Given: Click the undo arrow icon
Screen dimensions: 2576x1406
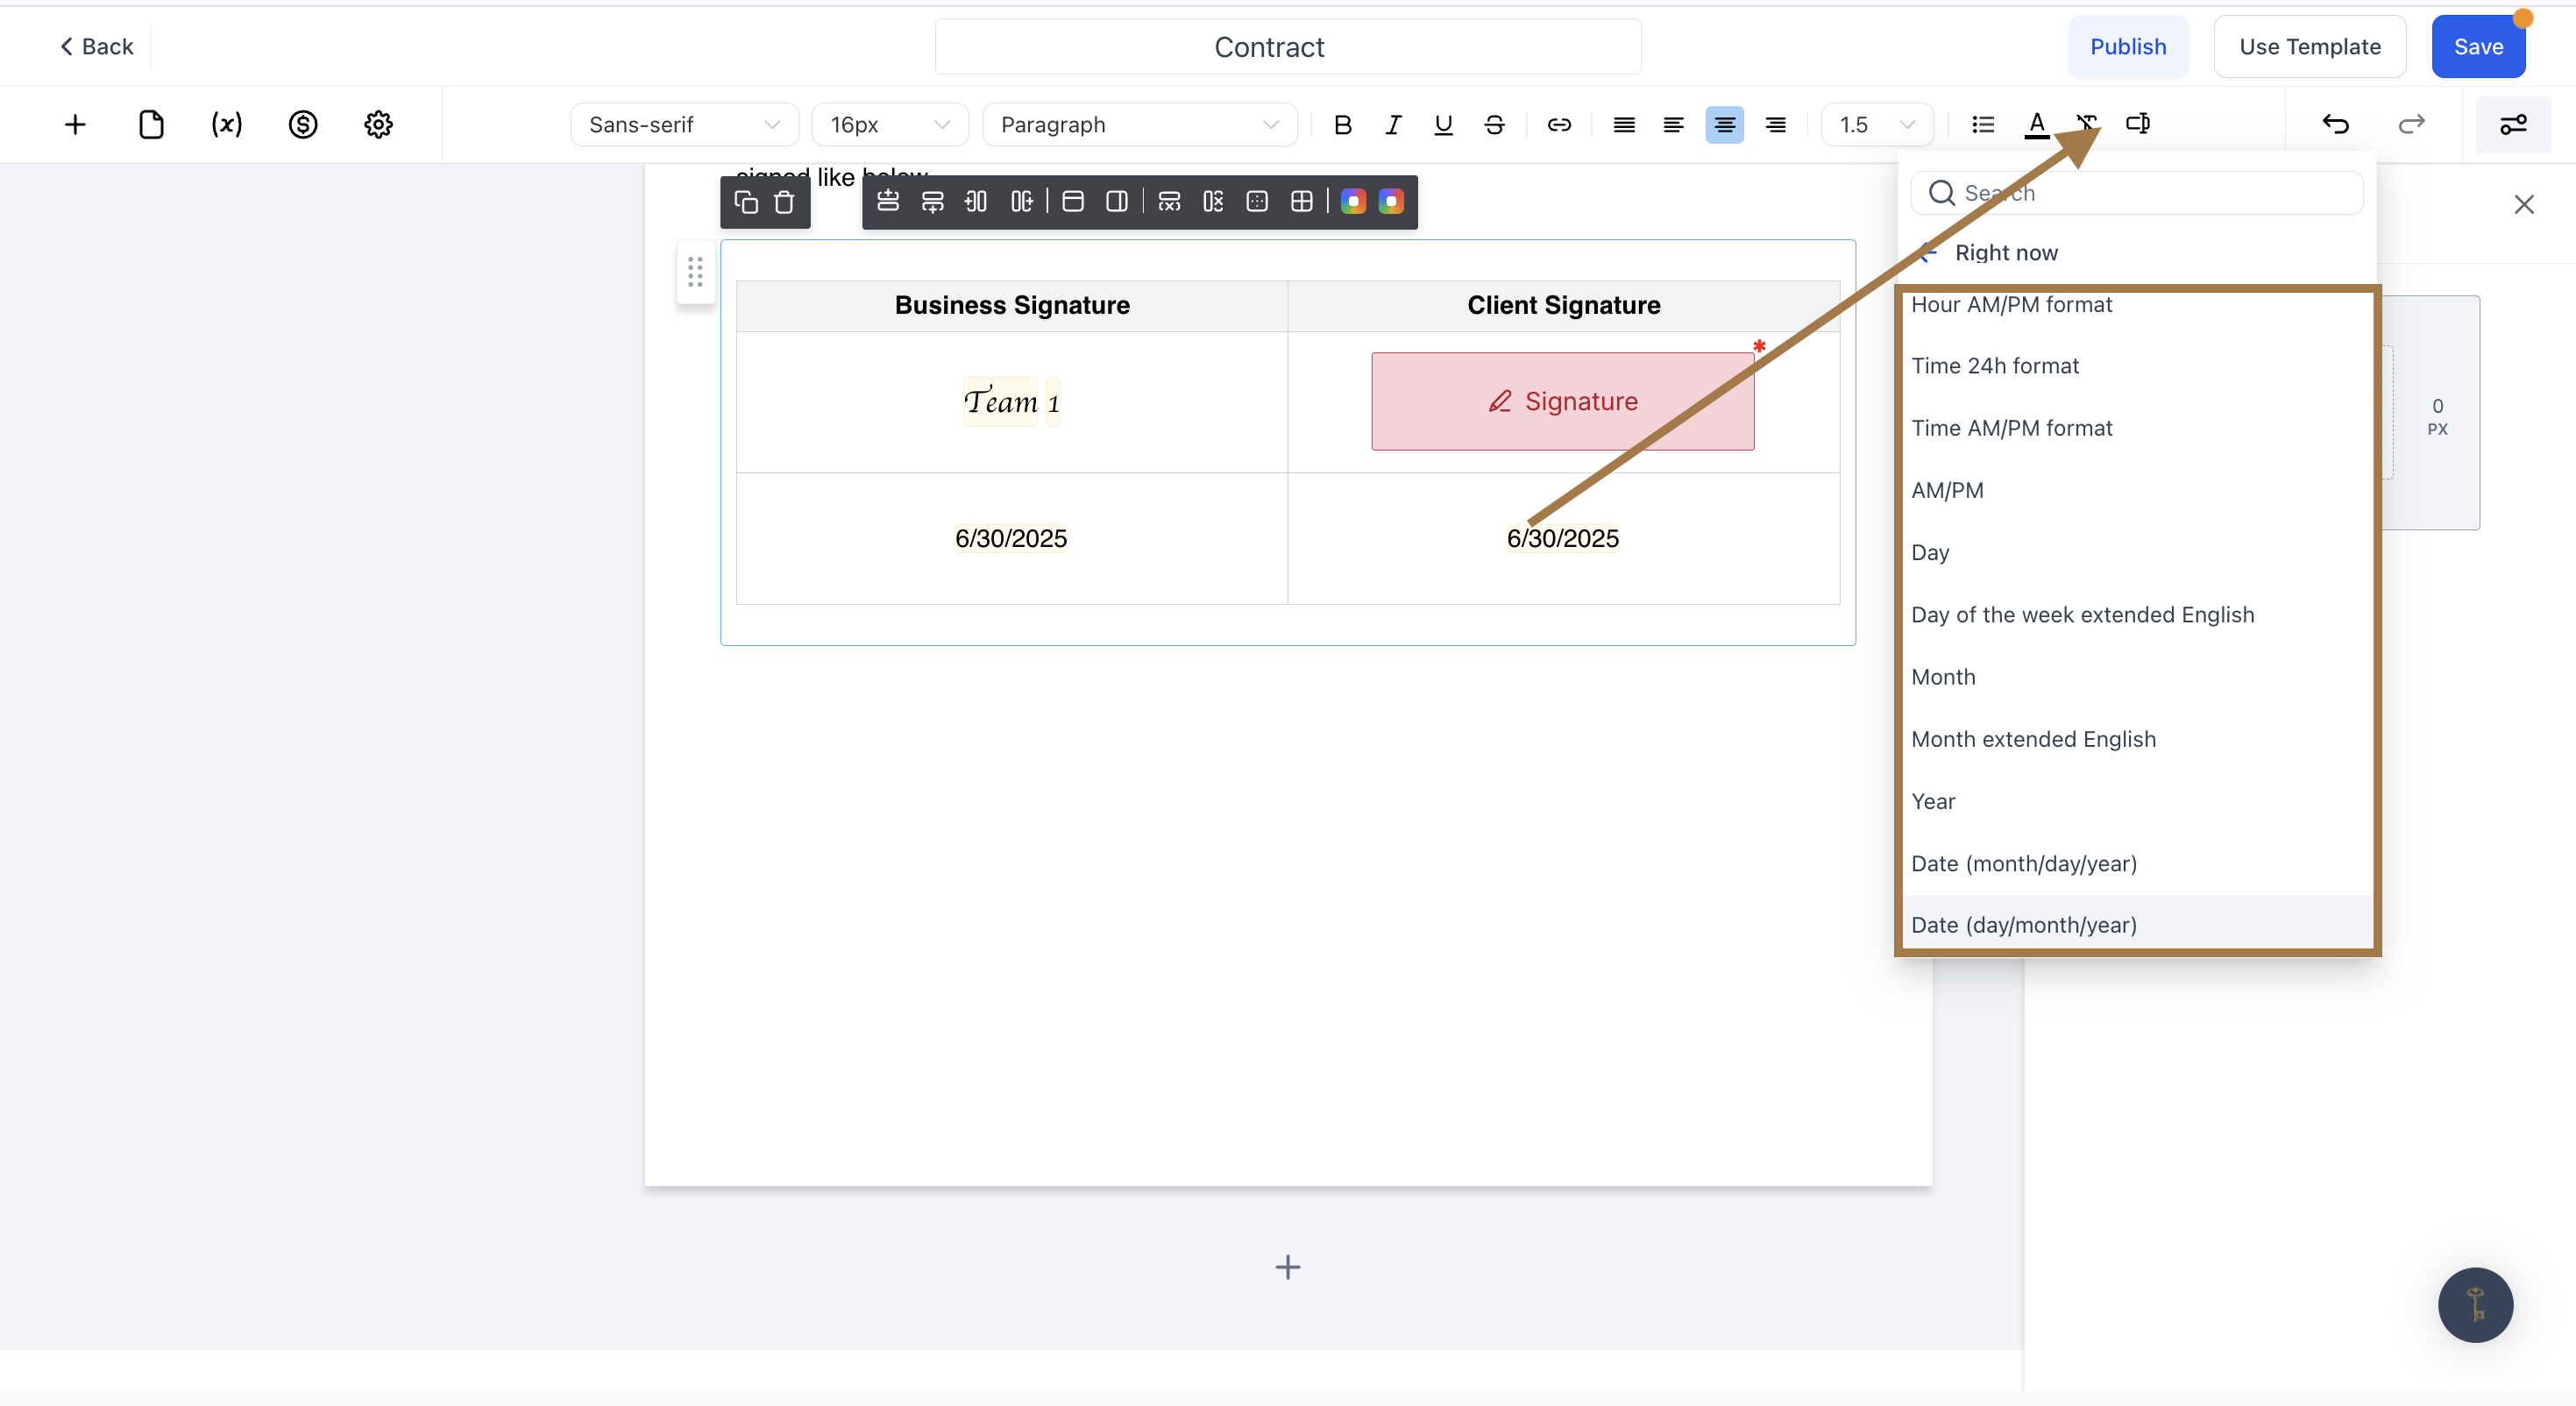Looking at the screenshot, I should 2336,124.
